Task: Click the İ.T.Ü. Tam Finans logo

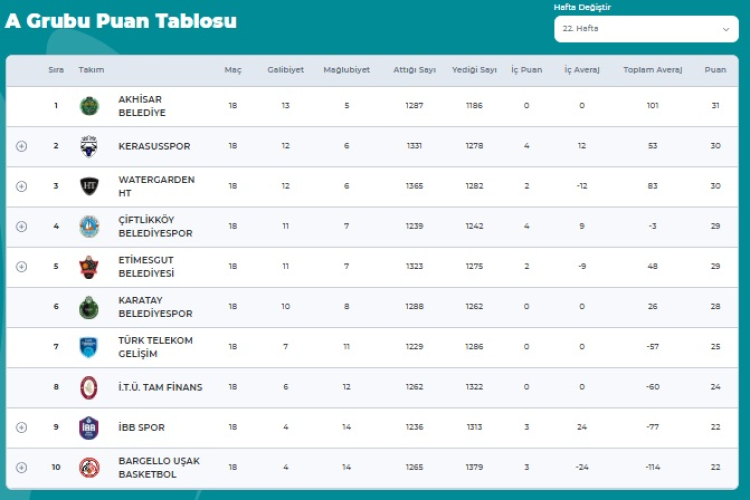Action: click(x=89, y=387)
